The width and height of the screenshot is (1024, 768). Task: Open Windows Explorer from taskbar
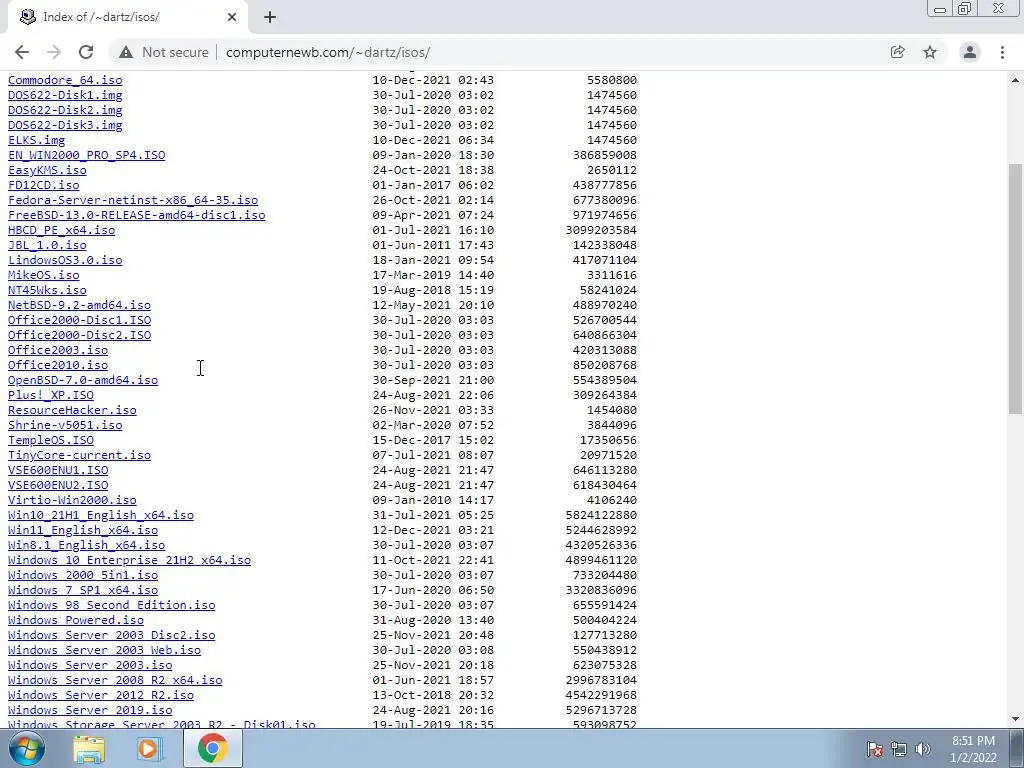point(89,748)
